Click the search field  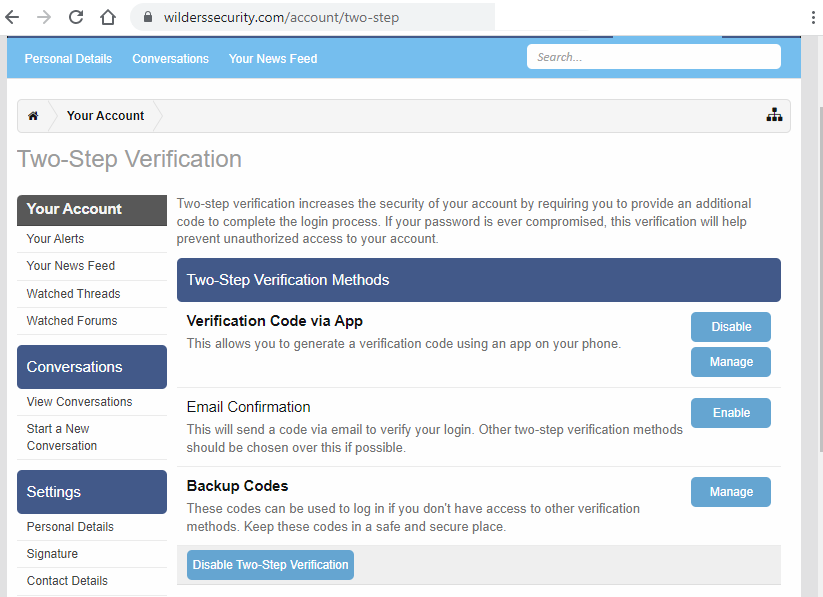coord(653,56)
